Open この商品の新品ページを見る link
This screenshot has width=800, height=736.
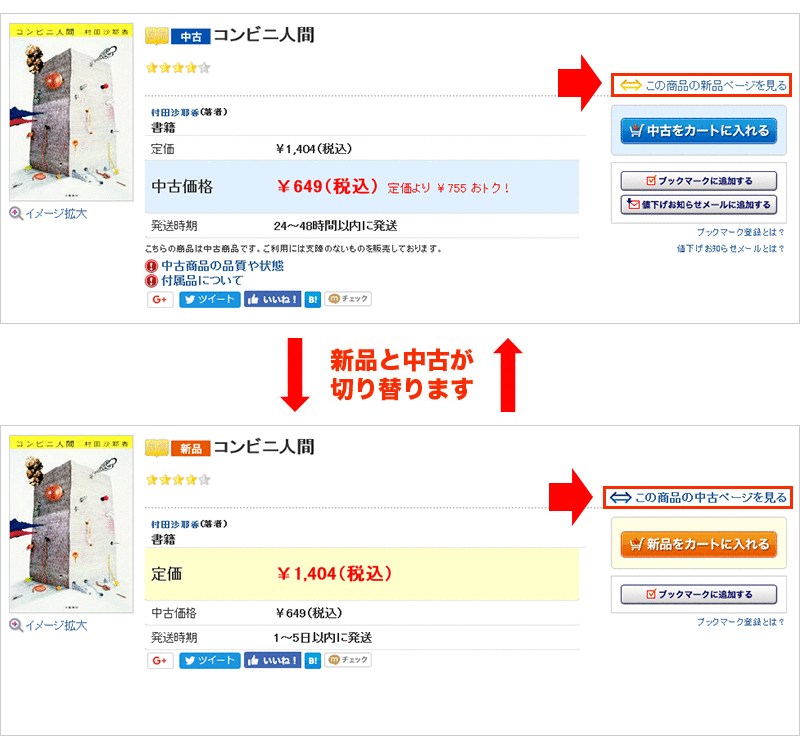point(703,85)
